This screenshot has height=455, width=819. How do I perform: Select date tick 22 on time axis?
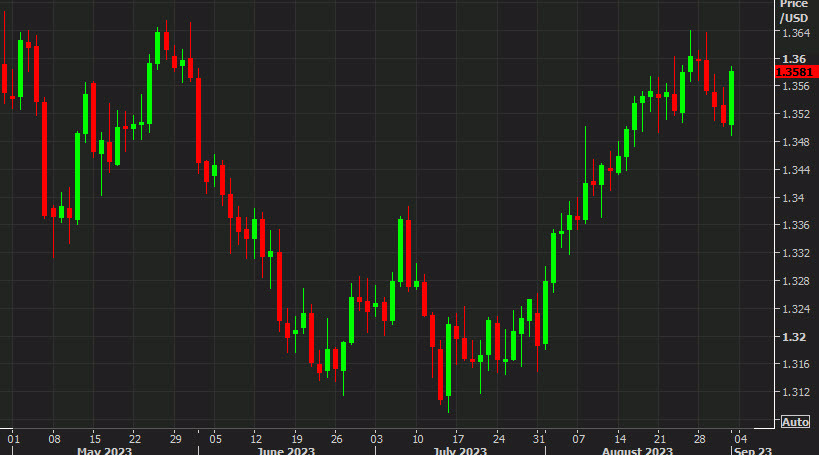pyautogui.click(x=135, y=439)
